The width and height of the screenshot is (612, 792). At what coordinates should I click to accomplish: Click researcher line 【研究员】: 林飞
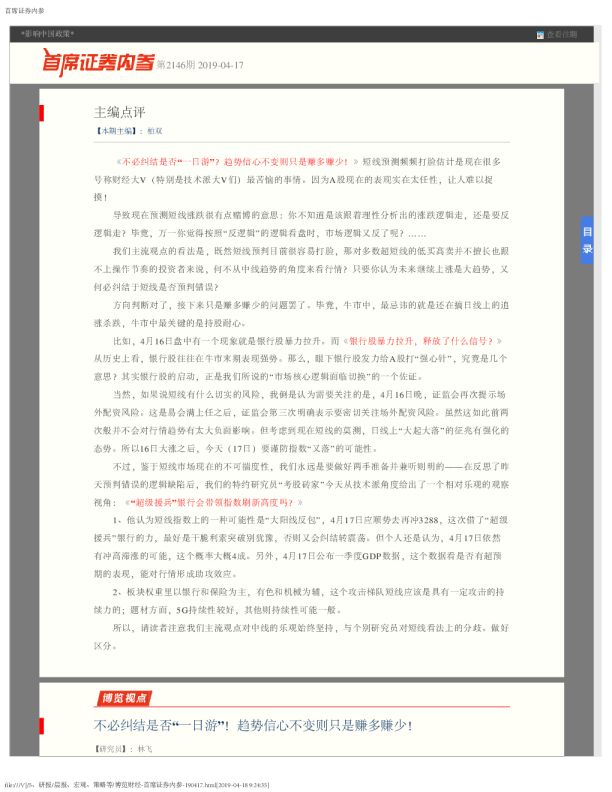pos(123,749)
